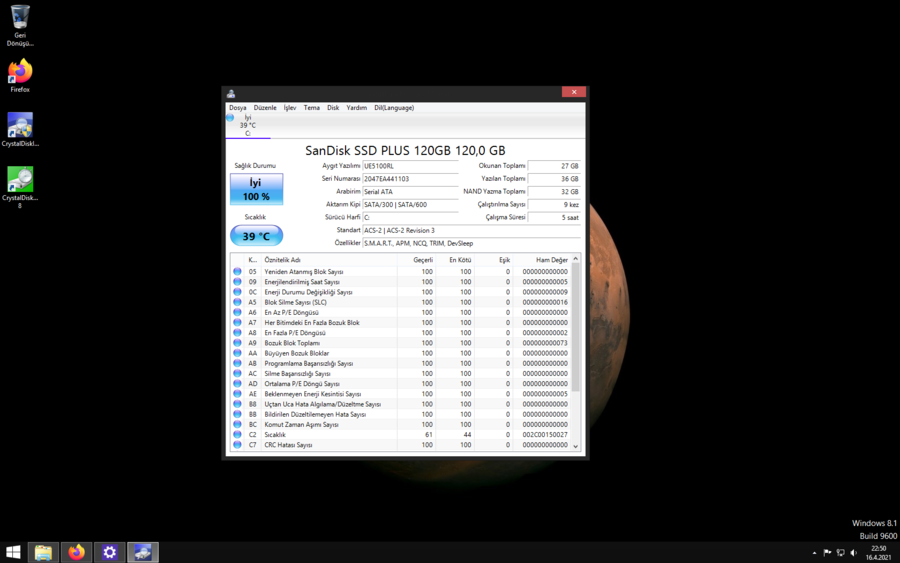Click the volume icon in system tray
The height and width of the screenshot is (563, 900).
tap(854, 553)
